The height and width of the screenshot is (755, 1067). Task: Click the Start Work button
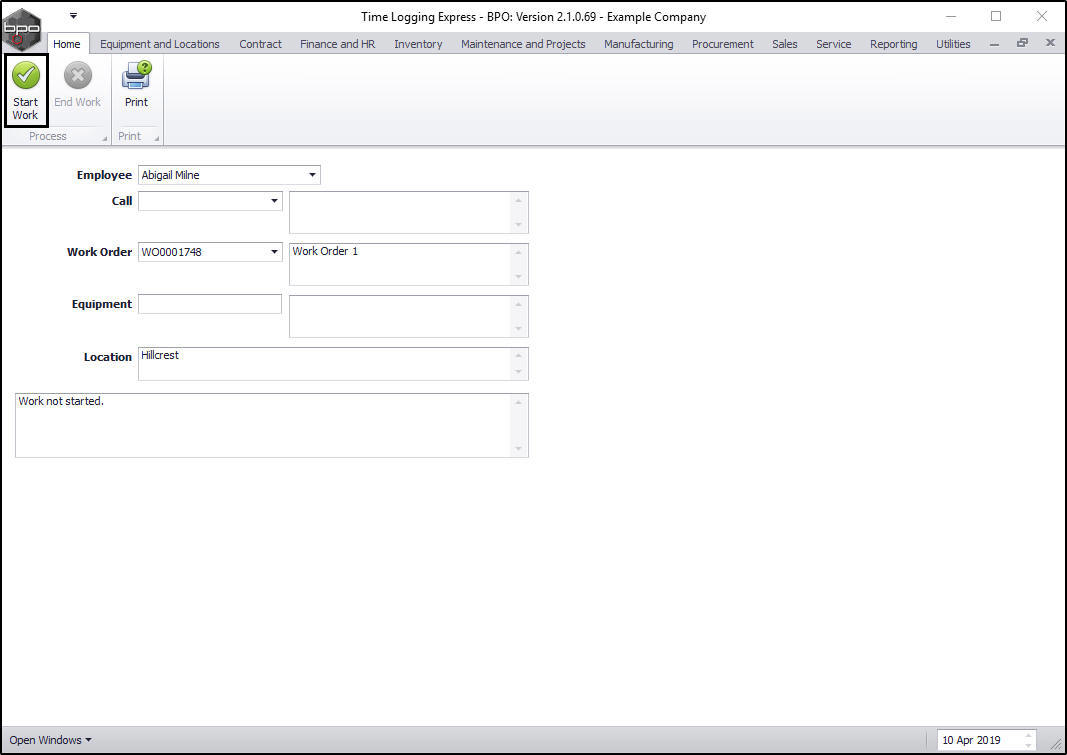click(26, 90)
